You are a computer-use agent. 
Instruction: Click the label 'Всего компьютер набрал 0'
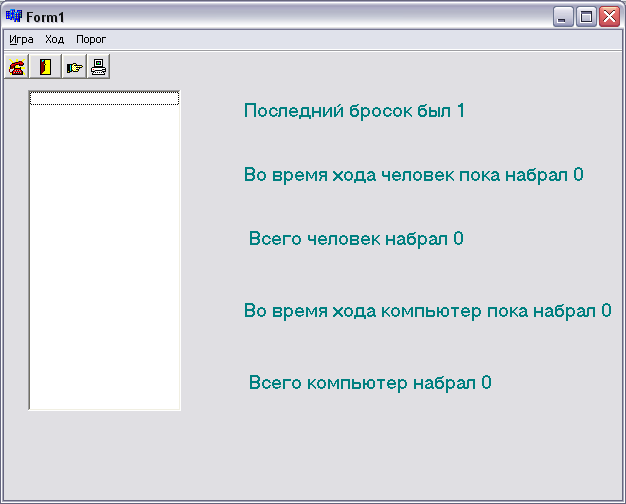pyautogui.click(x=370, y=383)
